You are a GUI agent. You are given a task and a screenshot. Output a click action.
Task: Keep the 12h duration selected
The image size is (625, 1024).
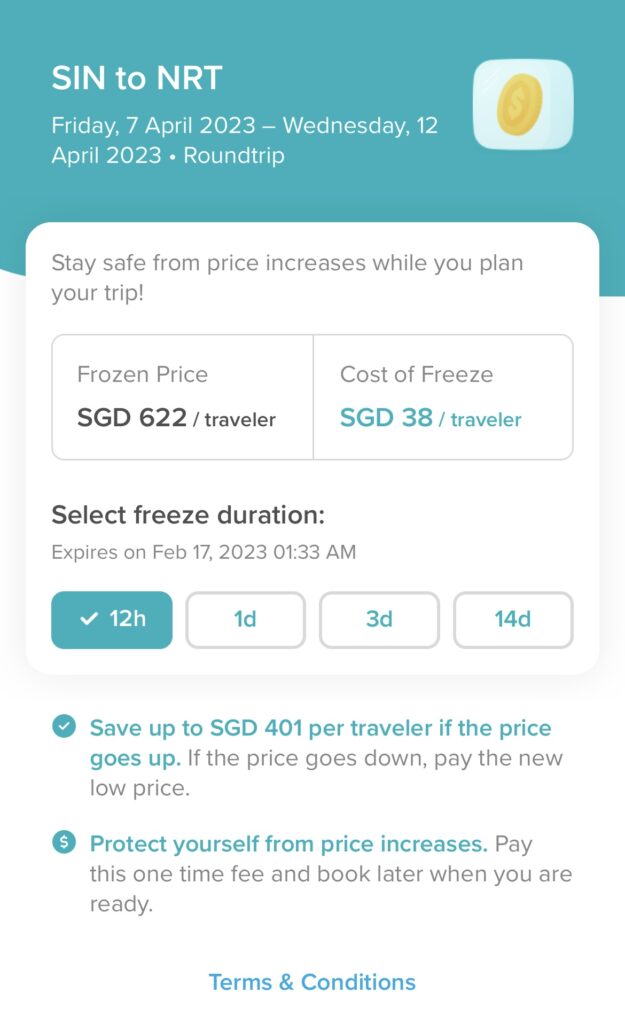pyautogui.click(x=111, y=620)
